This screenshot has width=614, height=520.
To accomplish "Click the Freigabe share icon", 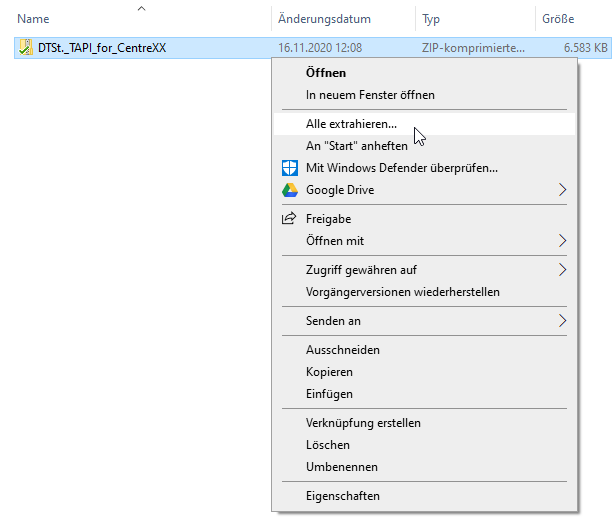I will (289, 218).
